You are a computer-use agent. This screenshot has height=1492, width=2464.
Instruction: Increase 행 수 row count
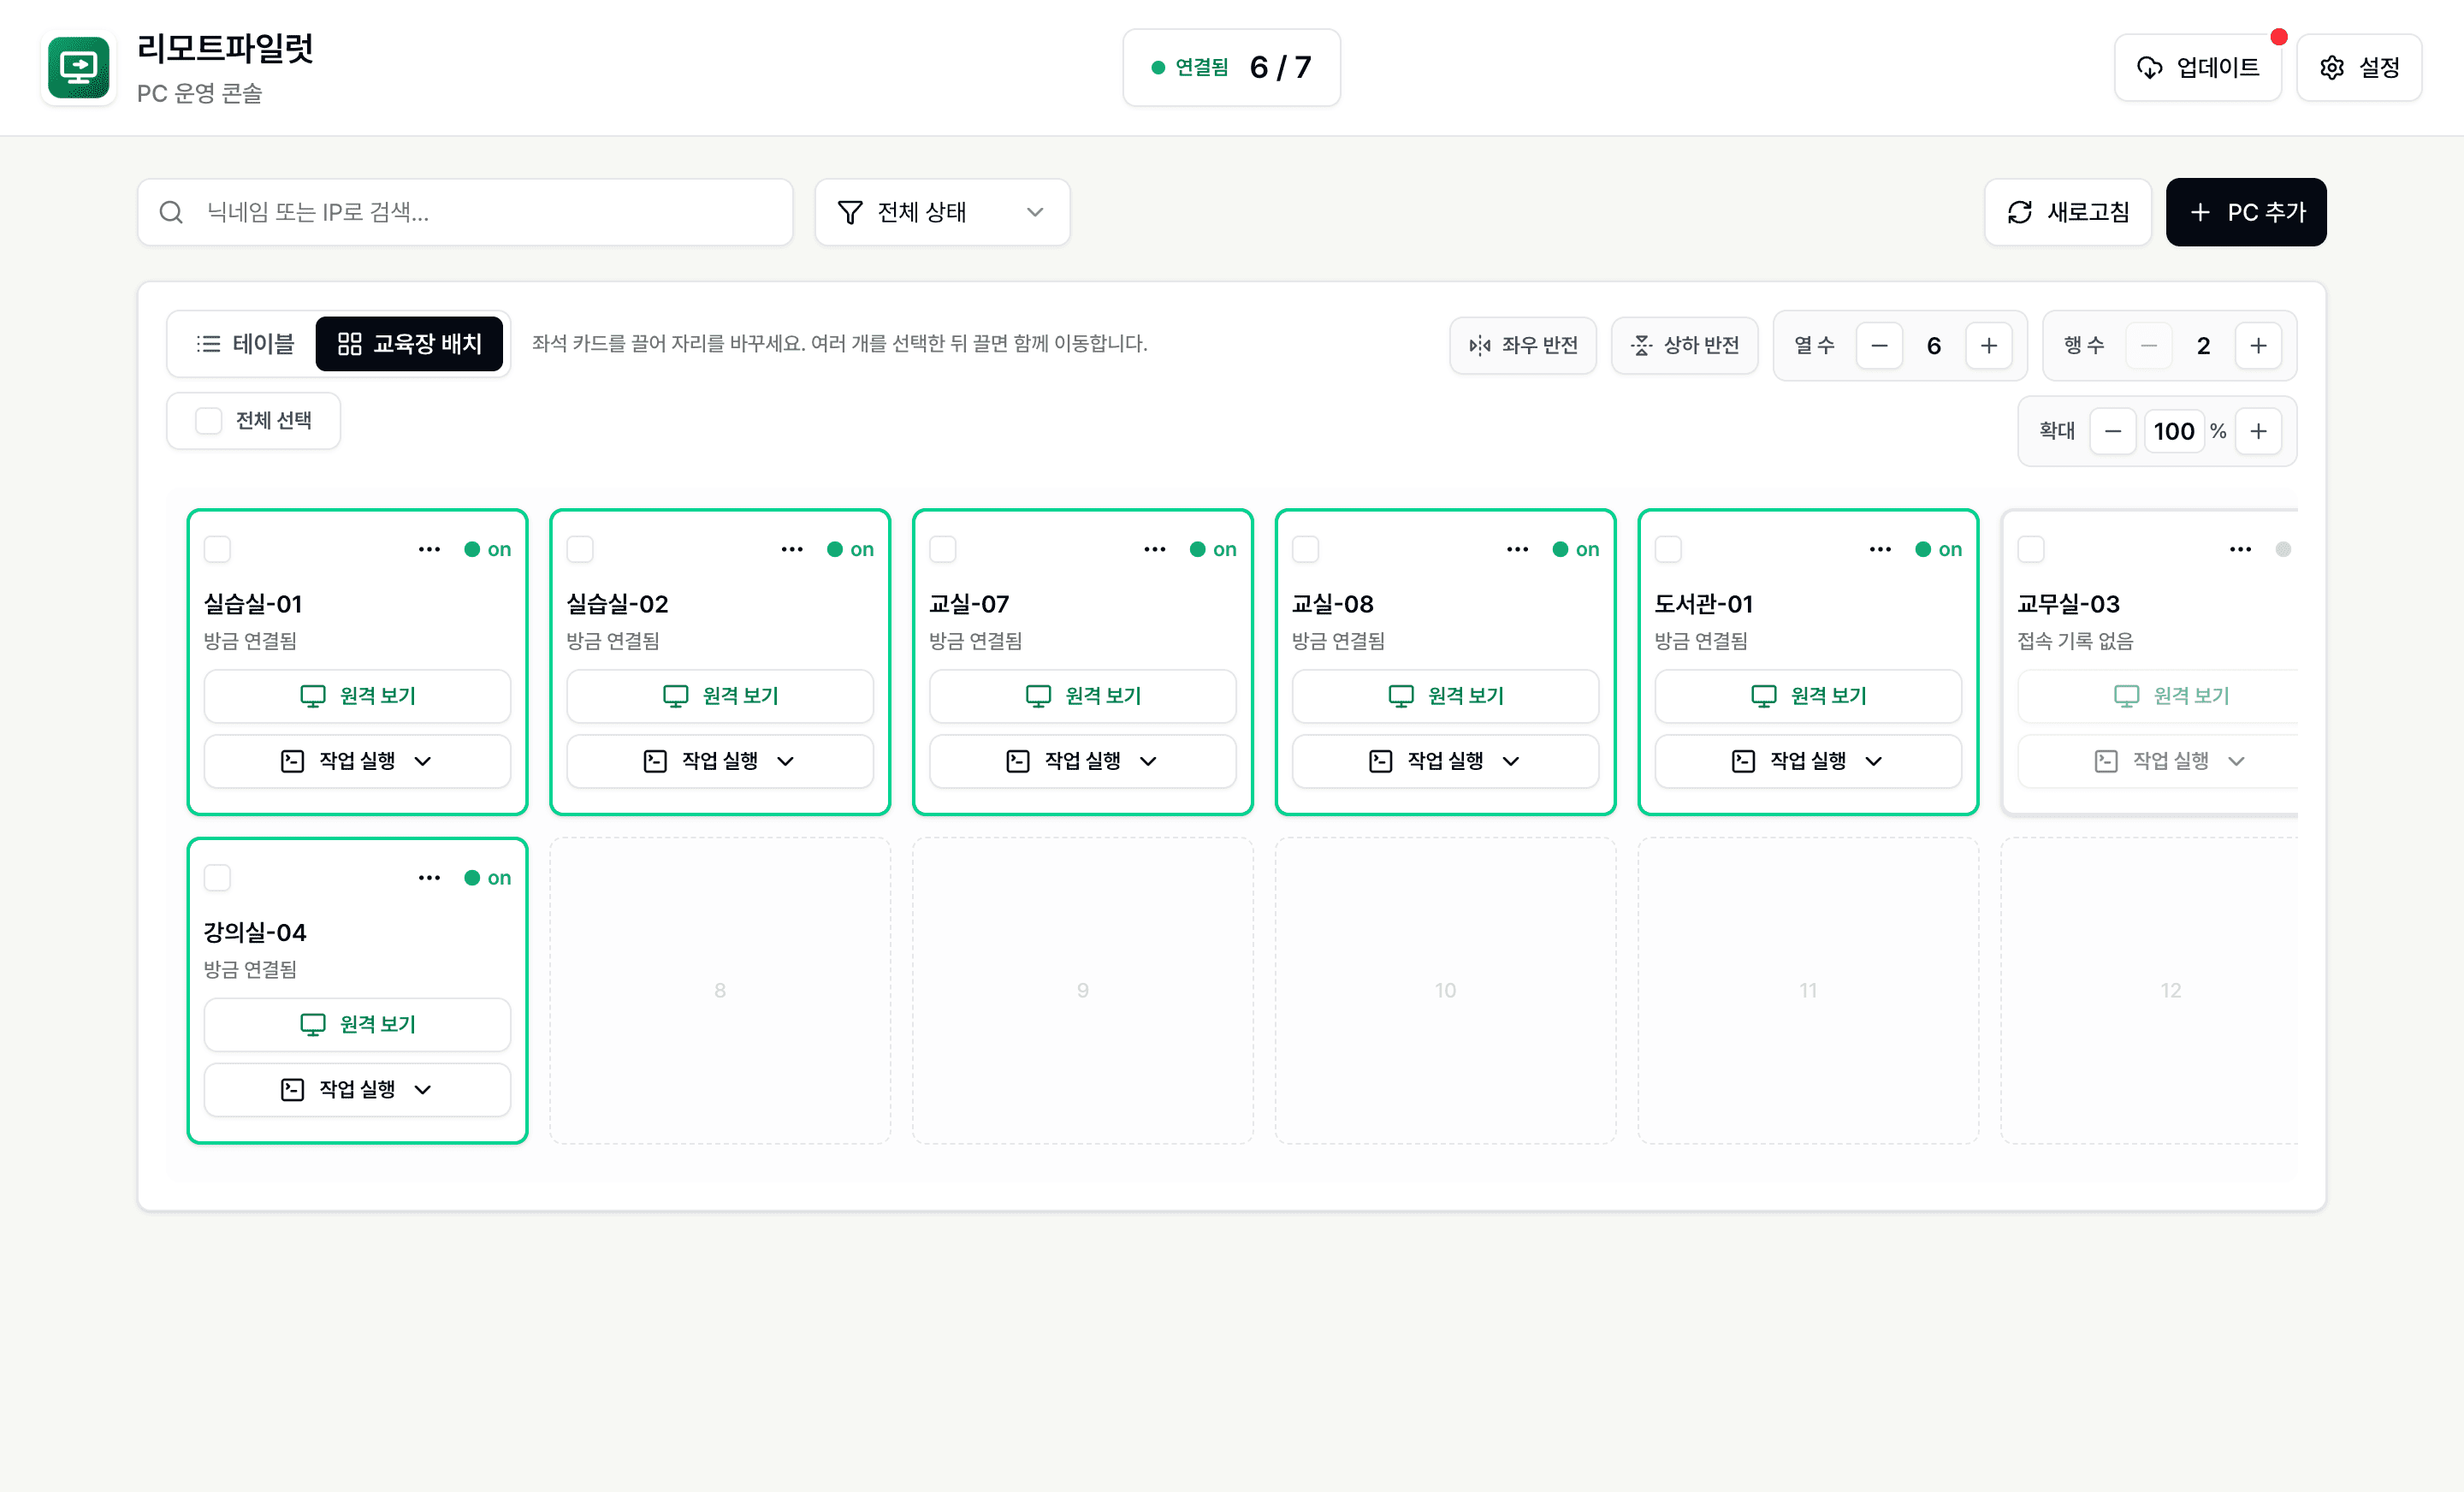click(2258, 346)
